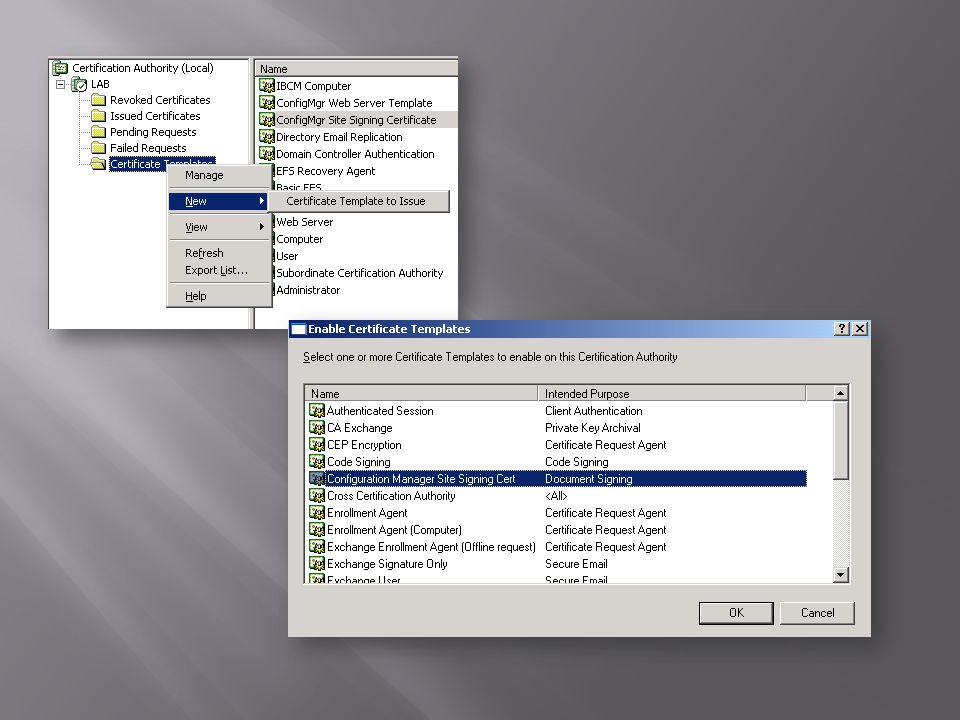Click the Issued Certificates folder icon
This screenshot has height=720, width=960.
[99, 116]
